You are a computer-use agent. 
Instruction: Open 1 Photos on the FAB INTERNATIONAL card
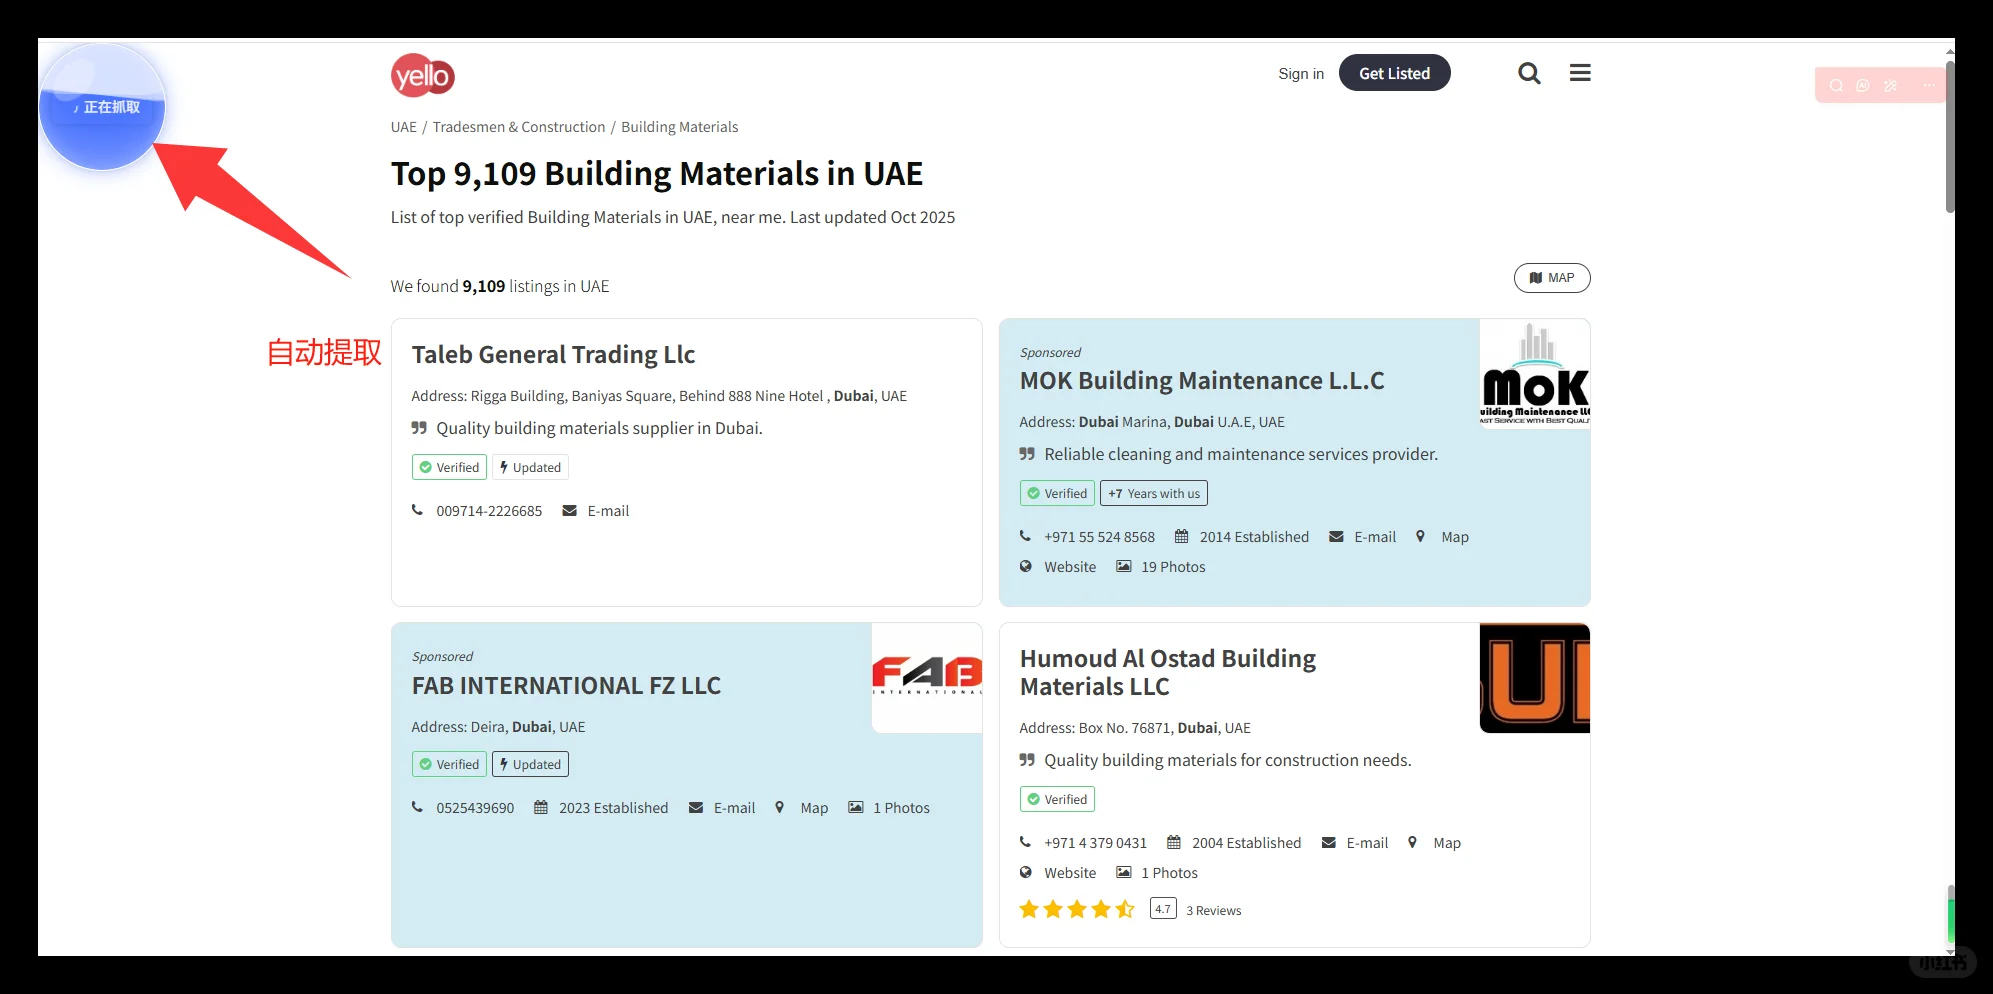[x=901, y=808]
